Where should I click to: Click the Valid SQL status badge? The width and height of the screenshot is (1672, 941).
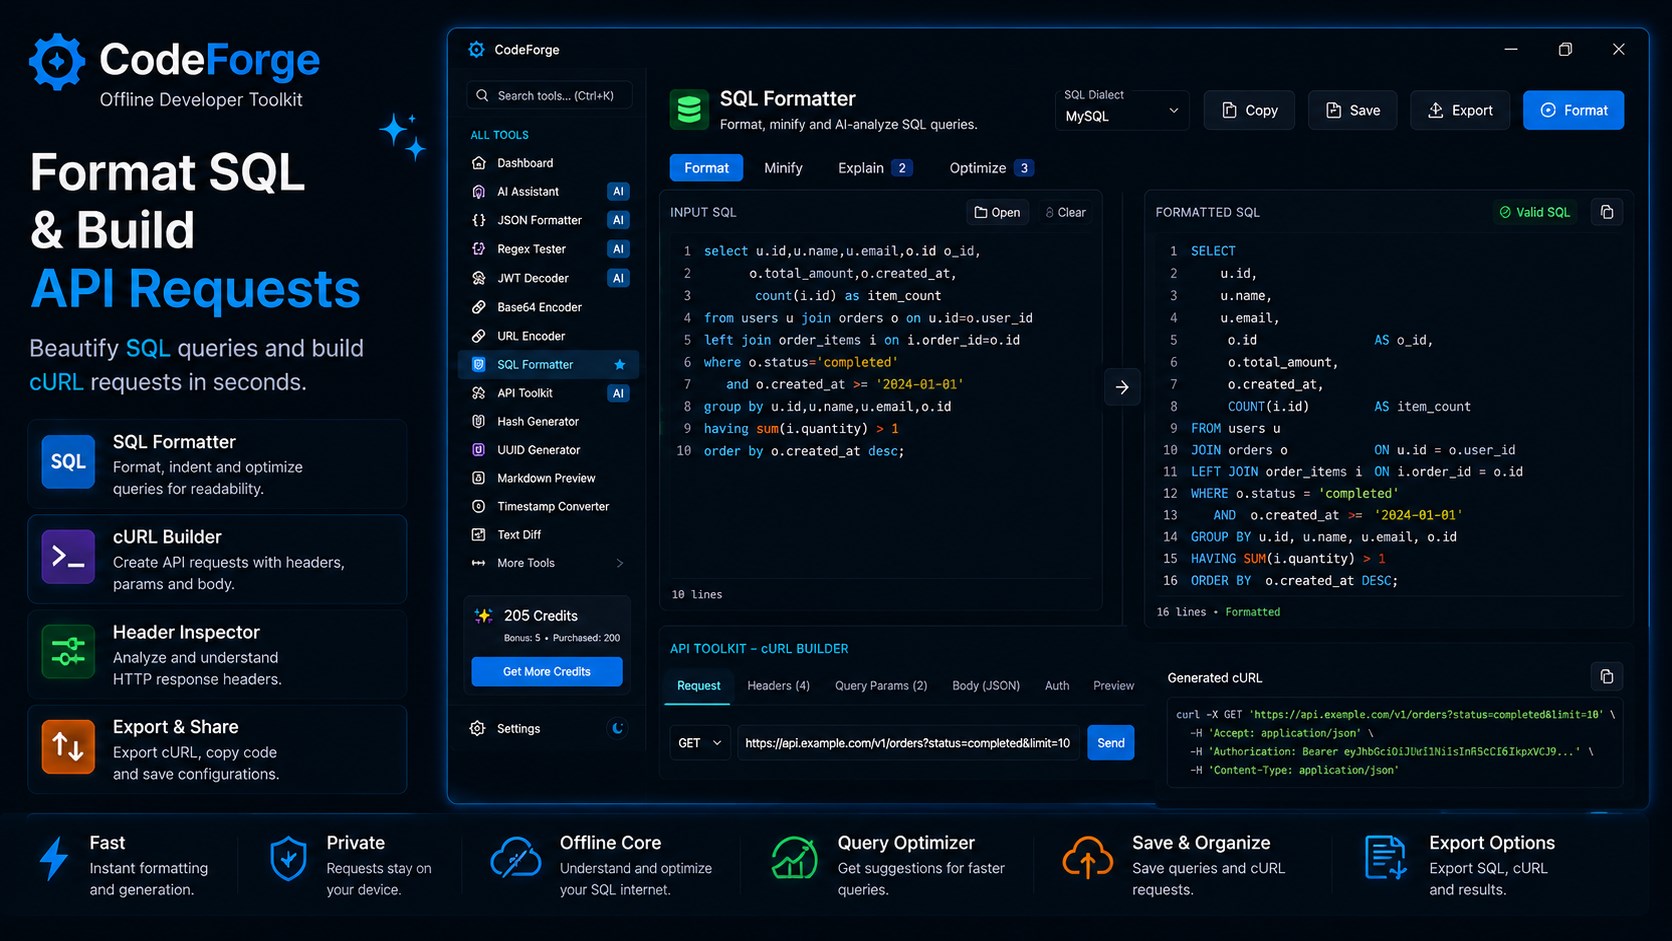pos(1534,212)
